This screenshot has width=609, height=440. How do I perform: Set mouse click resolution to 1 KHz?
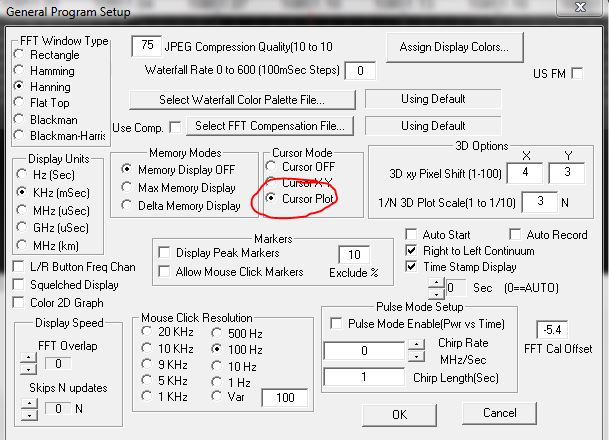(149, 397)
